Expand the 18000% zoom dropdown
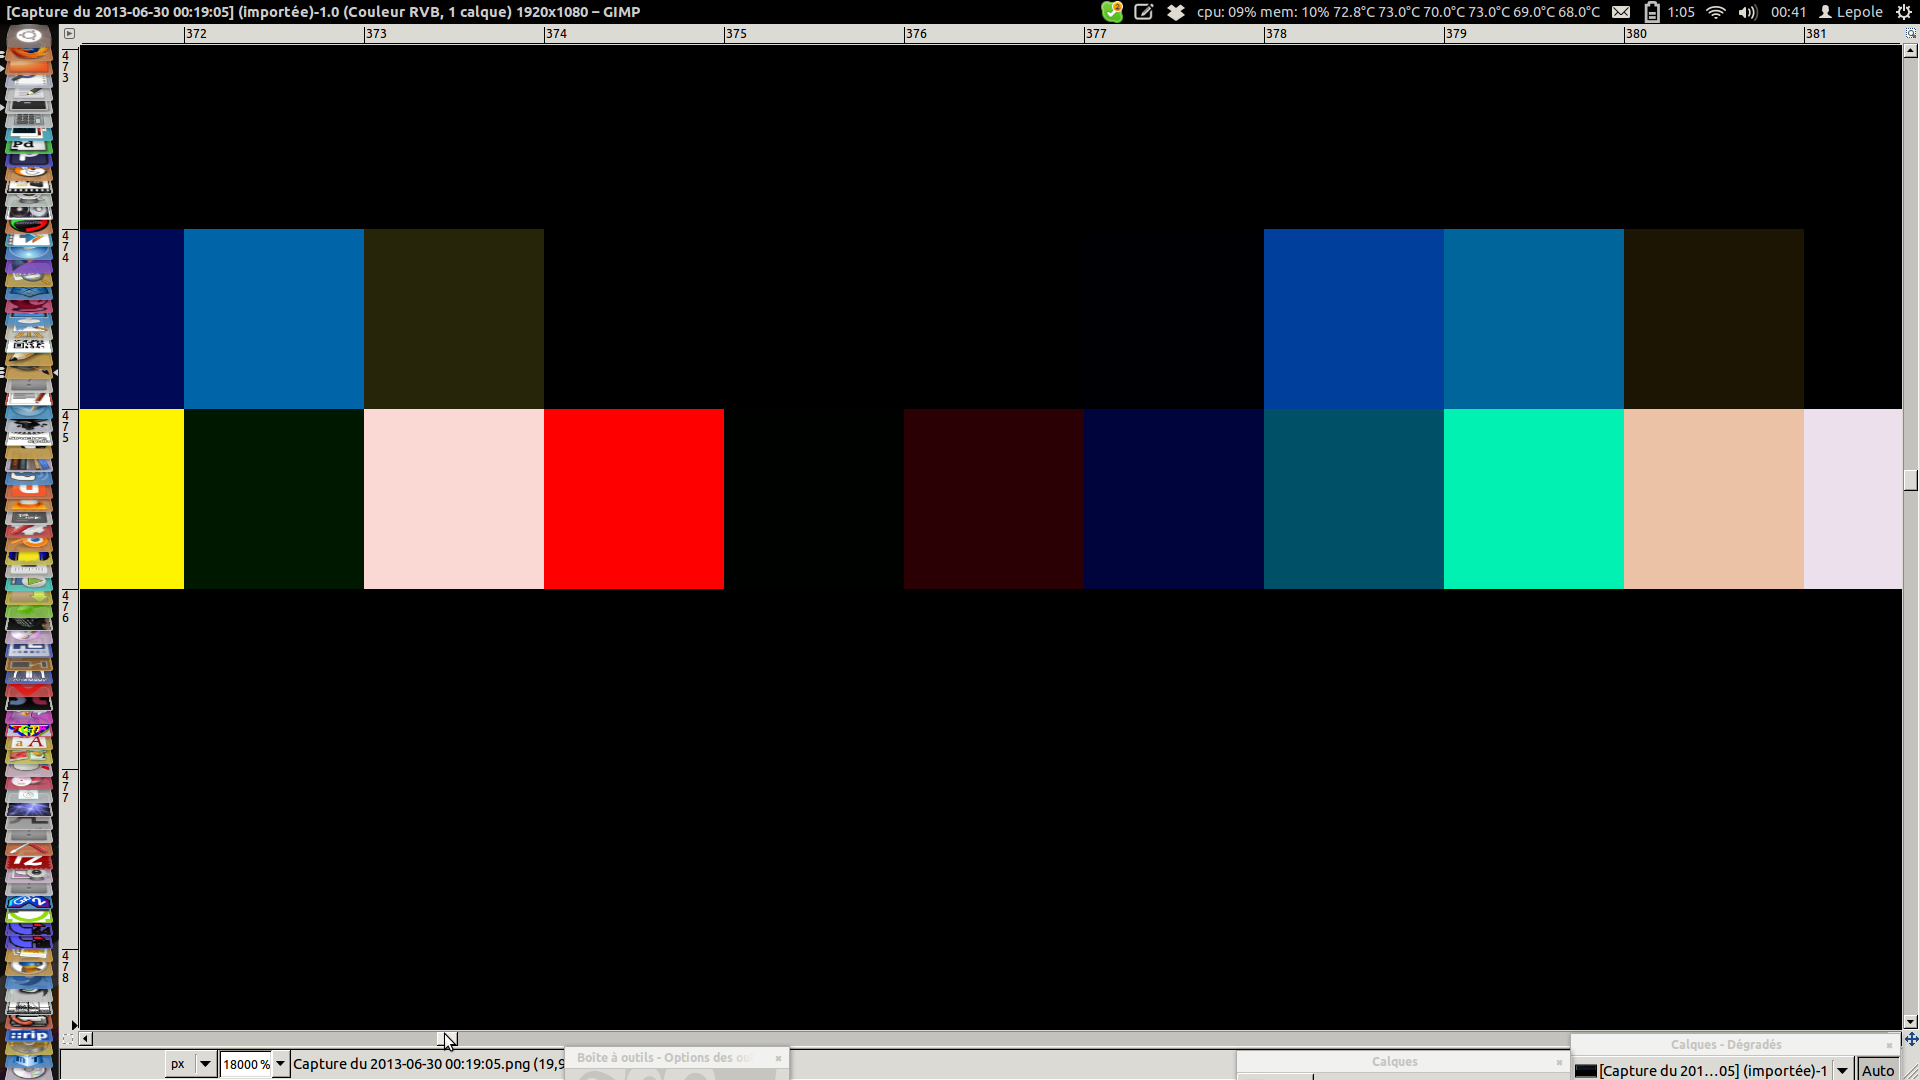The height and width of the screenshot is (1080, 1920). coord(281,1064)
